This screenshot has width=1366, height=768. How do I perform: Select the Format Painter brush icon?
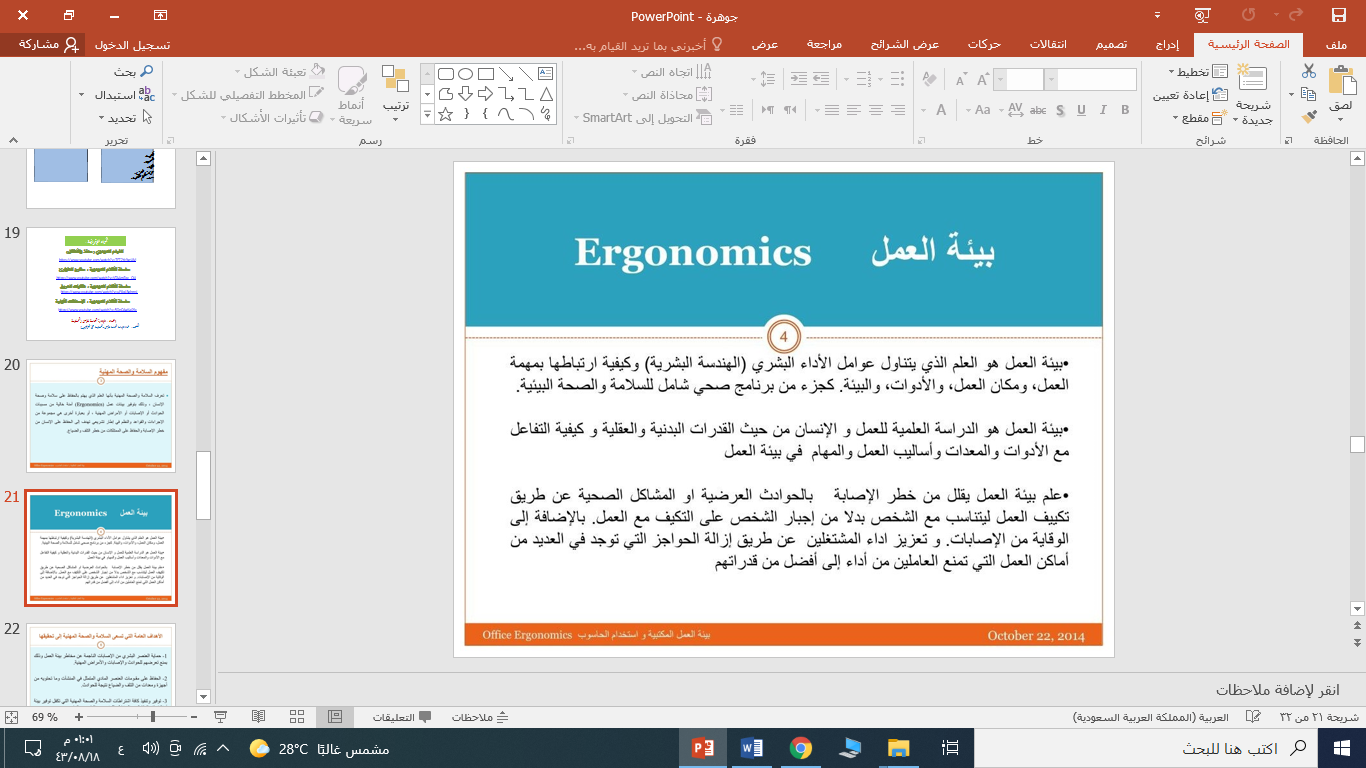pos(1308,117)
